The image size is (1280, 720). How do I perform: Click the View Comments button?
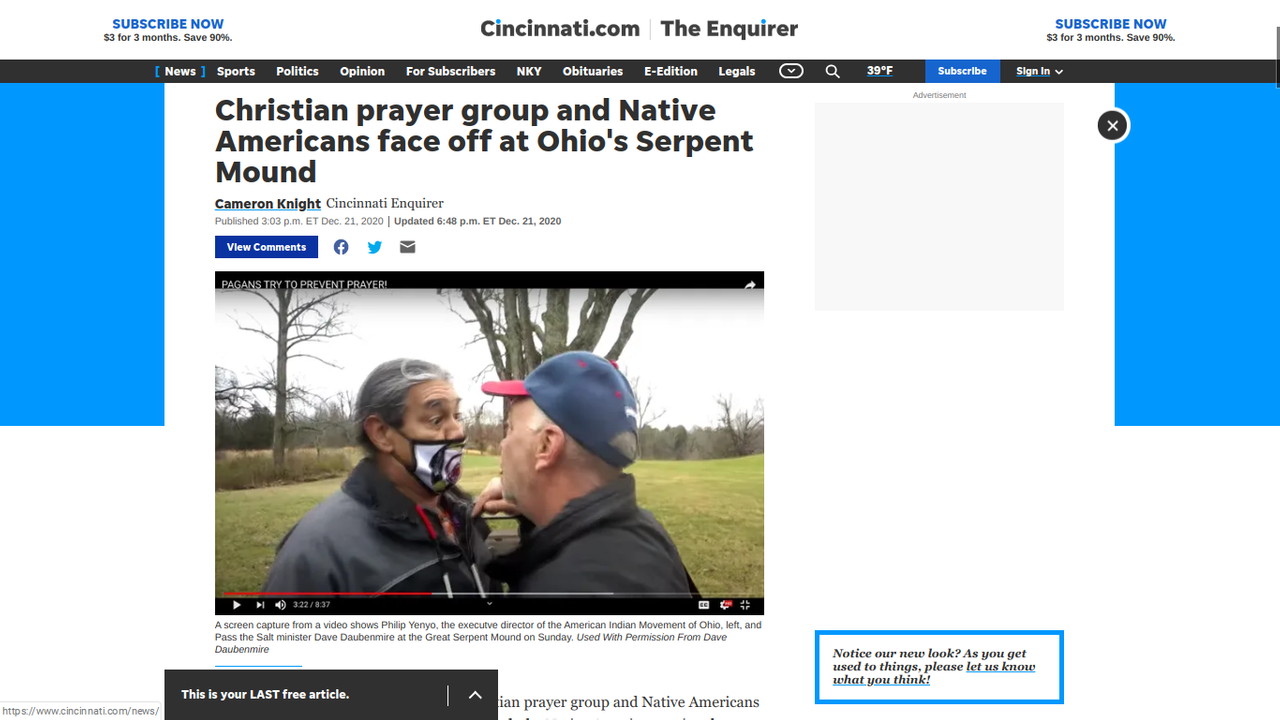tap(266, 247)
